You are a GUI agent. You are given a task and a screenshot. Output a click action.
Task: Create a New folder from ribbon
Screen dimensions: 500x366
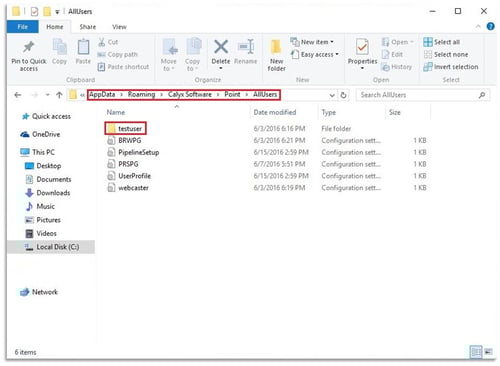(276, 55)
